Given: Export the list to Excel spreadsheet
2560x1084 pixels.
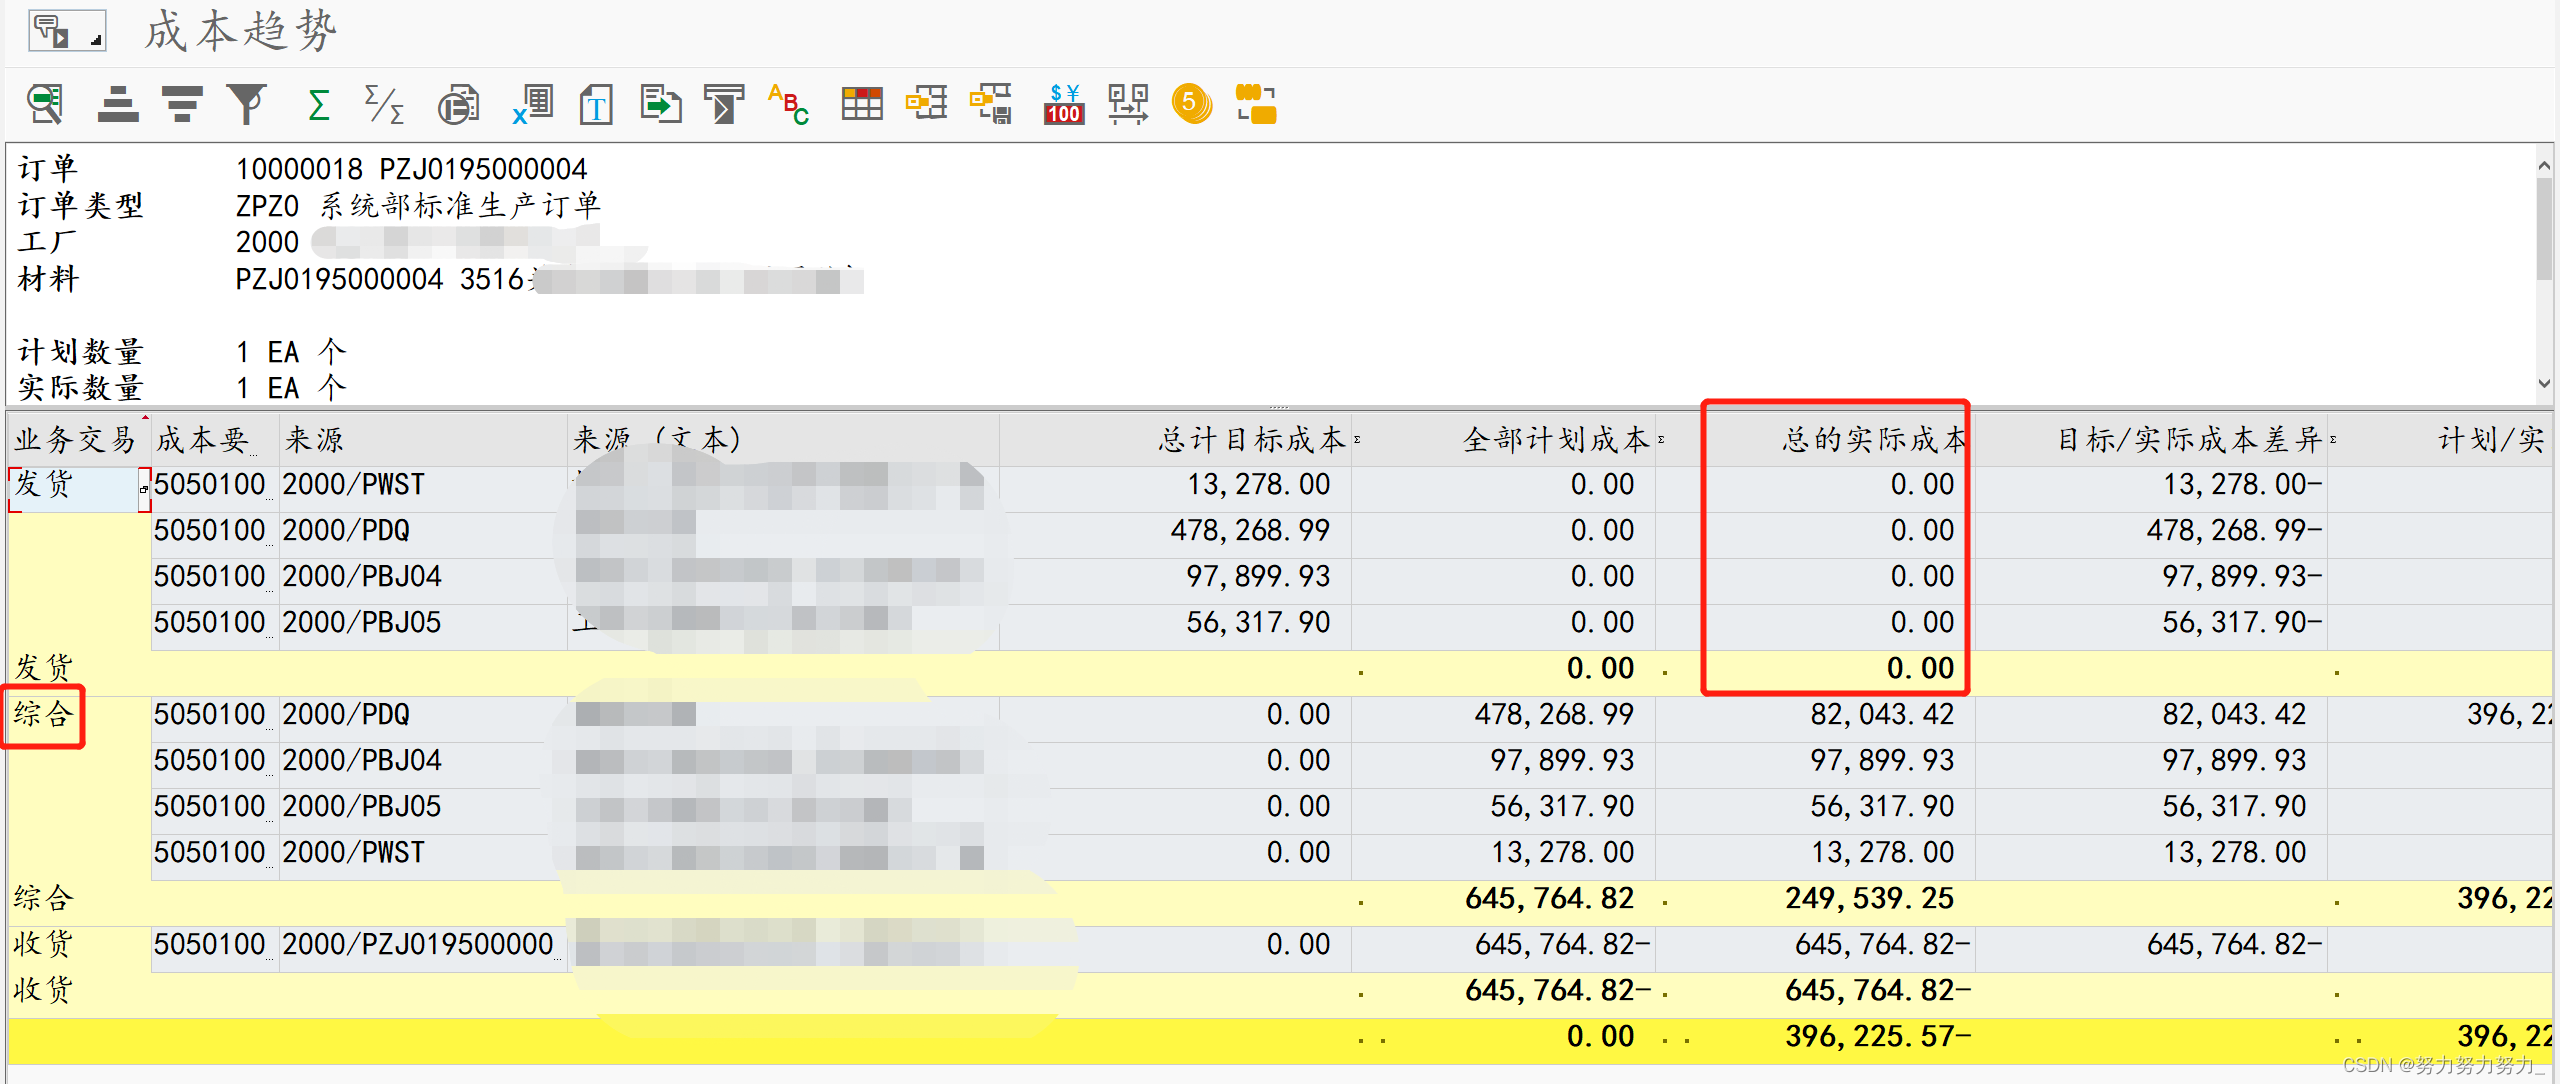Looking at the screenshot, I should pyautogui.click(x=531, y=104).
